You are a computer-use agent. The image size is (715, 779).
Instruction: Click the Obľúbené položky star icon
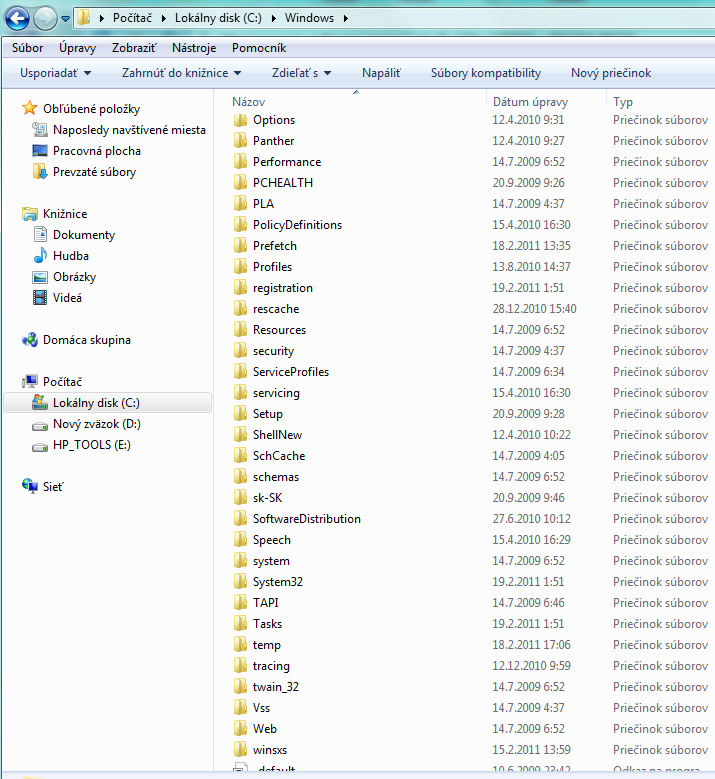30,109
